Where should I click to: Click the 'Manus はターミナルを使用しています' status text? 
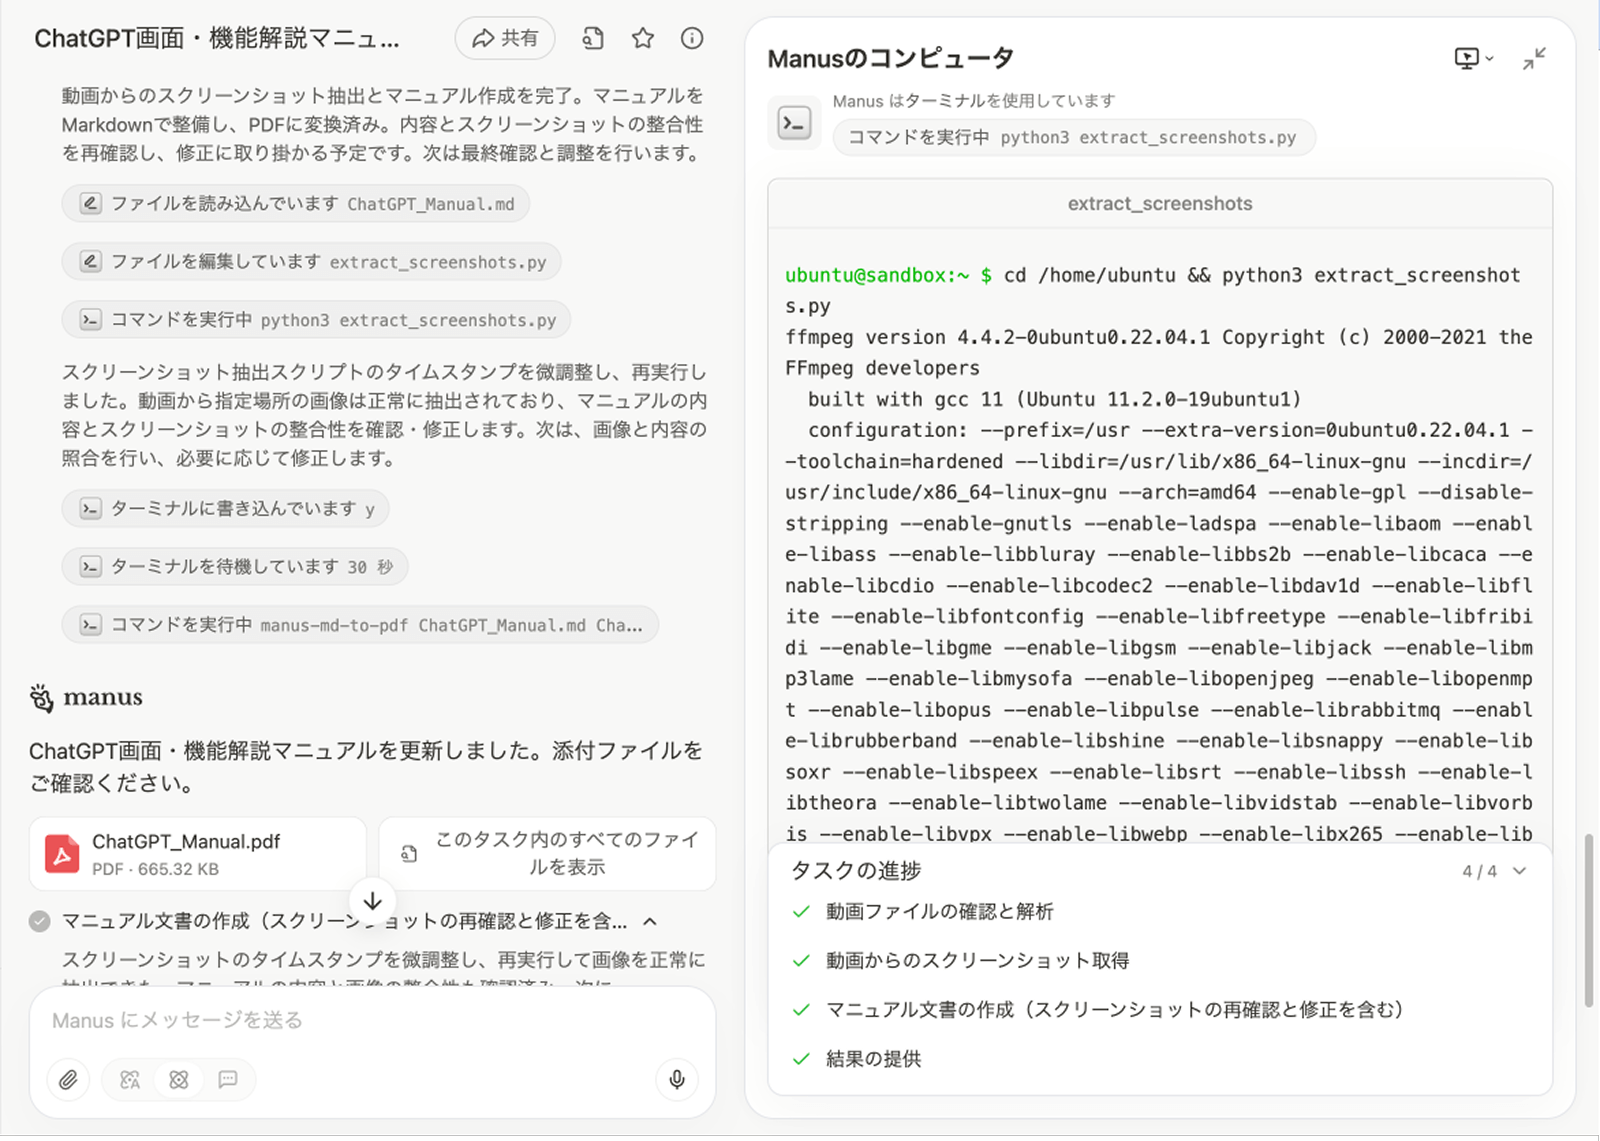tap(974, 101)
